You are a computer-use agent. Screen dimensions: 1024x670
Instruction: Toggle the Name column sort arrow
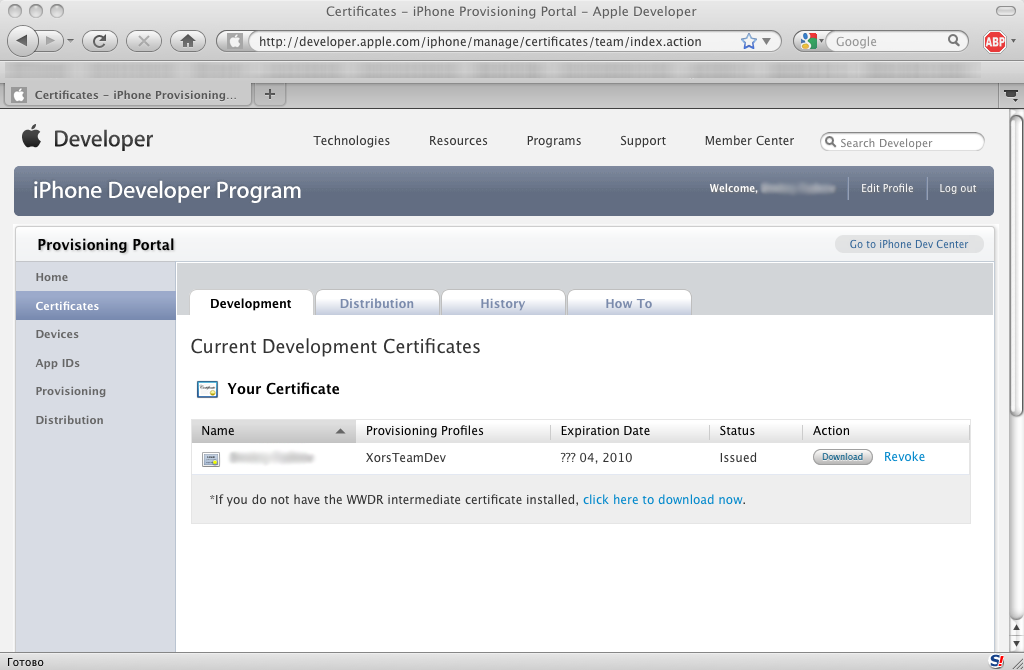point(340,431)
